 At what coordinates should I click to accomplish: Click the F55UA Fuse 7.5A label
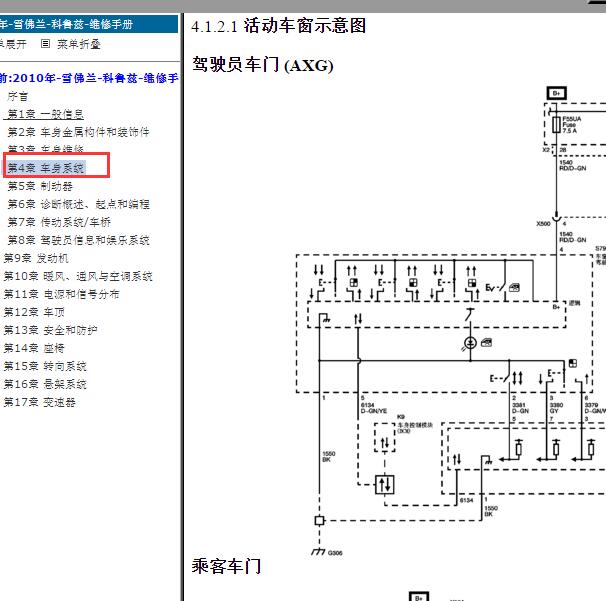[572, 124]
